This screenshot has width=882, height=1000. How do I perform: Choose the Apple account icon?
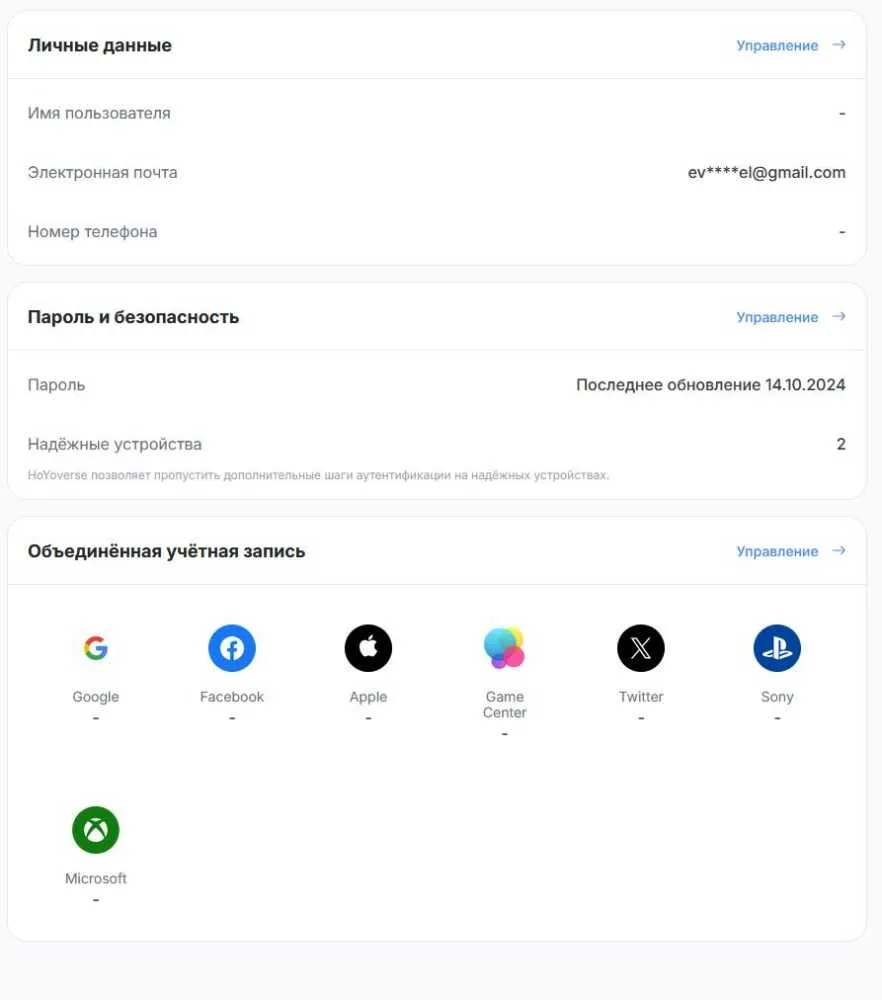point(368,648)
